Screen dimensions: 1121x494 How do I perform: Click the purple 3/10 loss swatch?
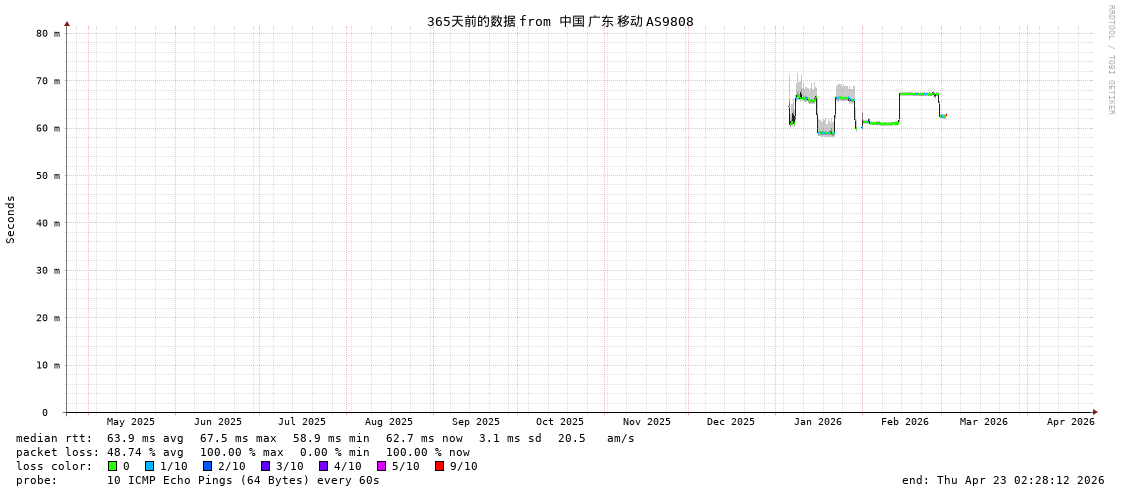coord(266,466)
